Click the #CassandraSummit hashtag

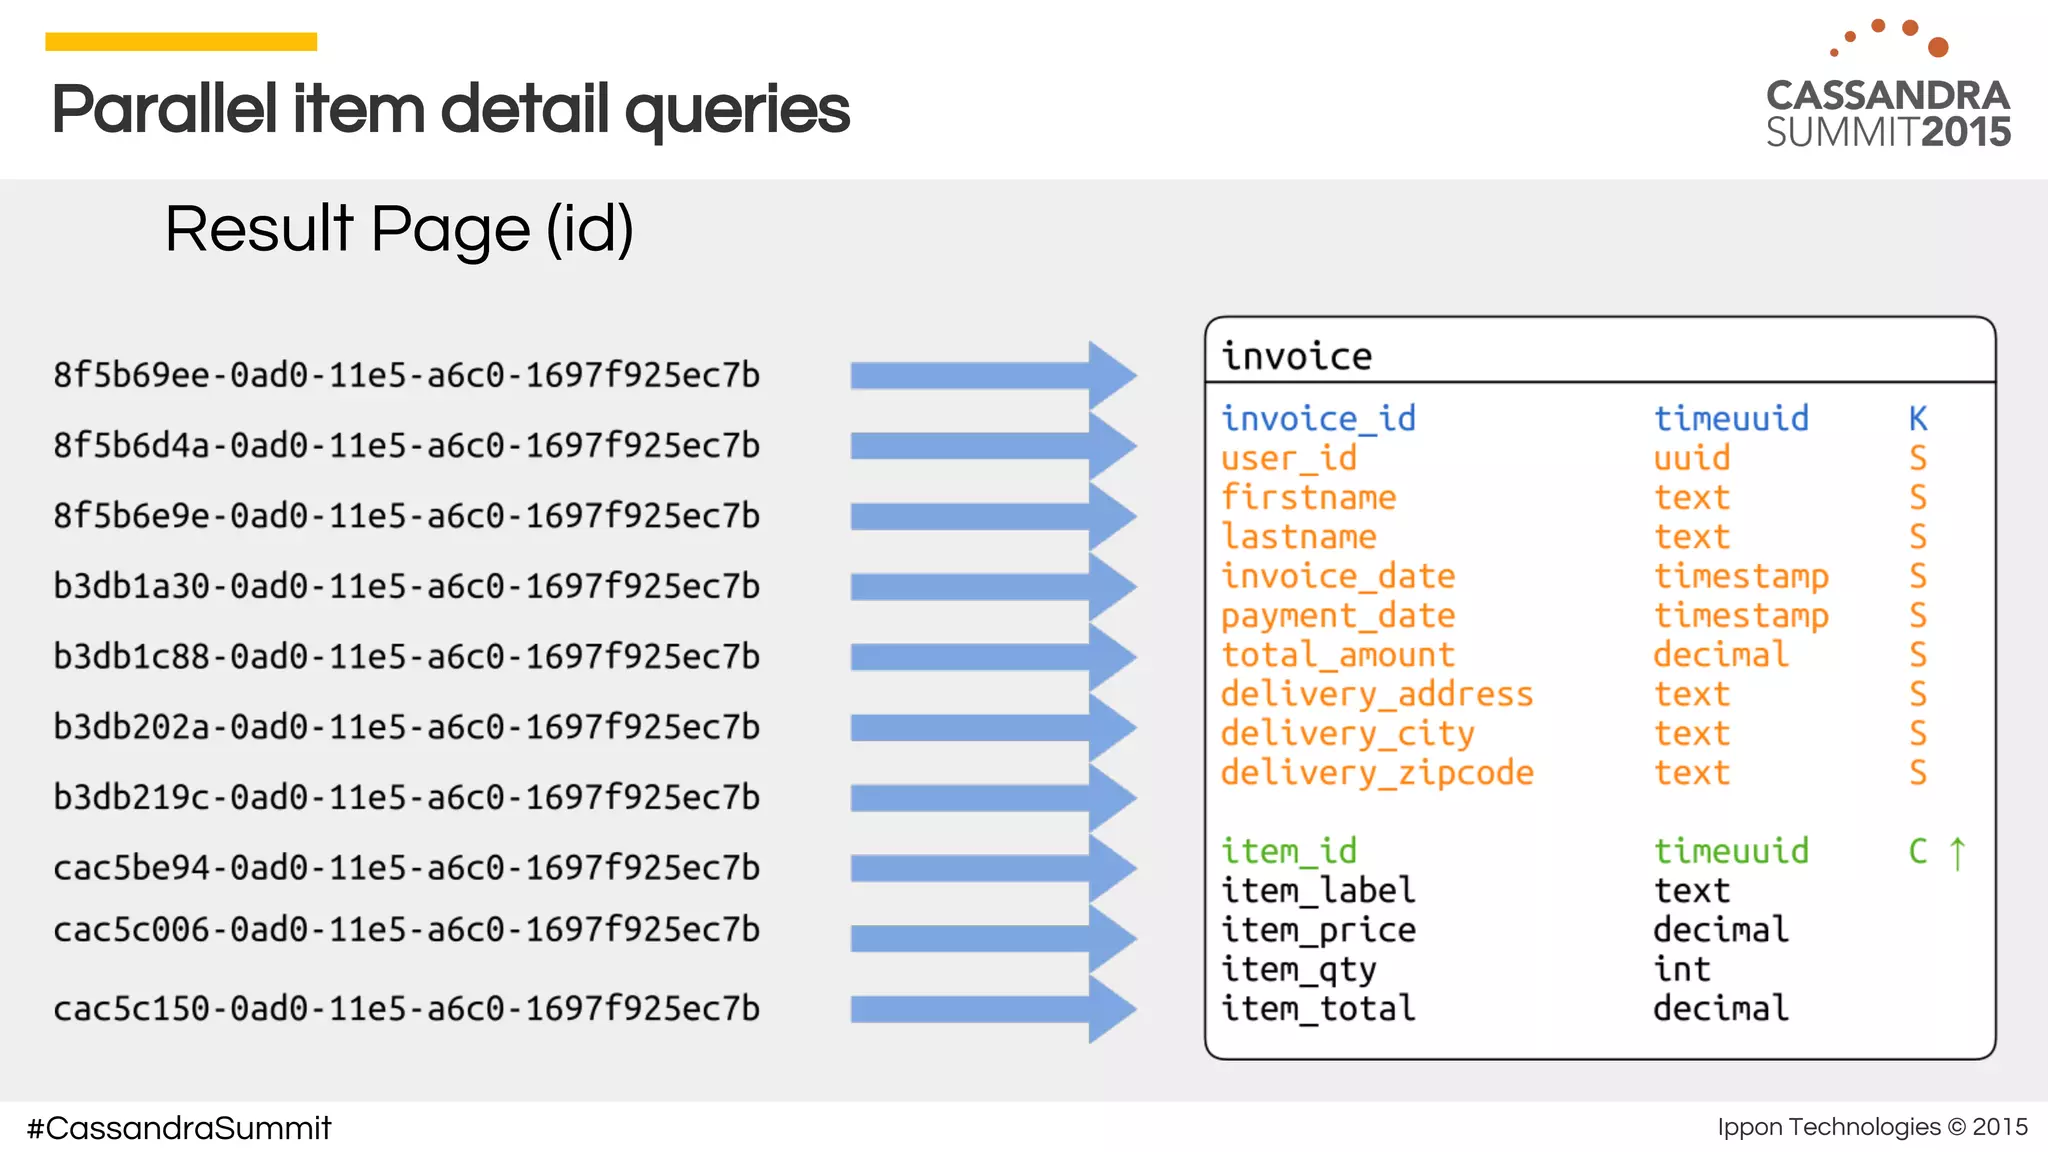(x=179, y=1128)
